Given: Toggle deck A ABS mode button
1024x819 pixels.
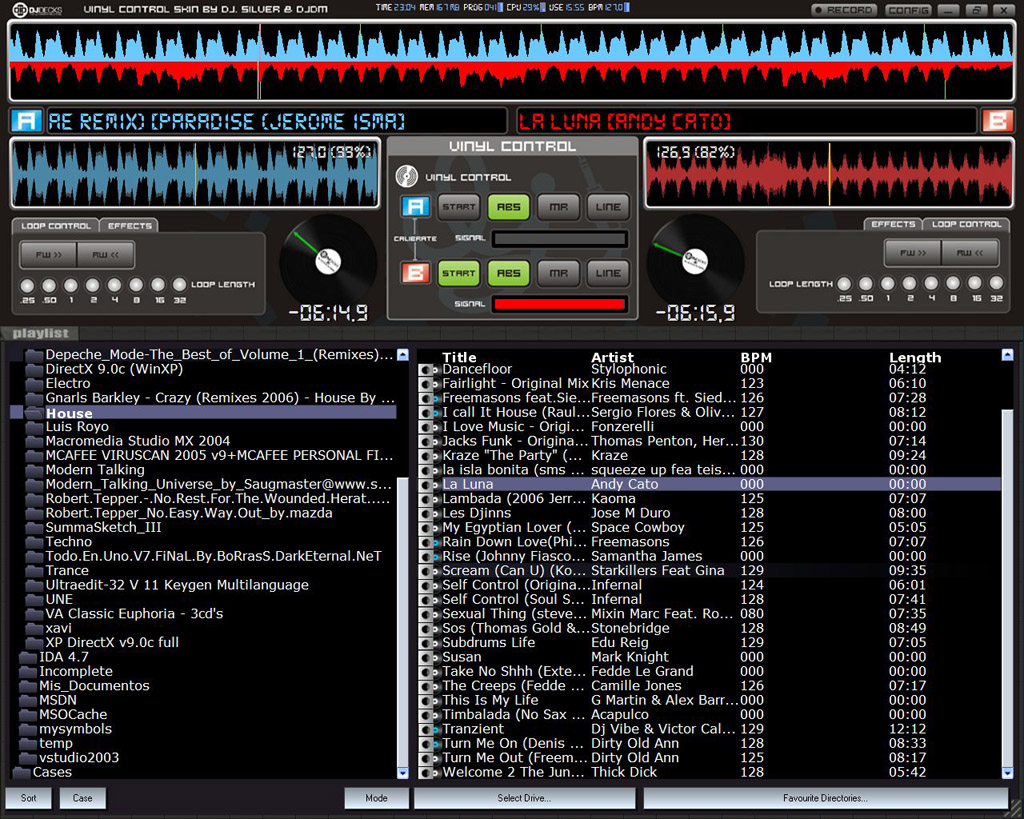Looking at the screenshot, I should [509, 207].
